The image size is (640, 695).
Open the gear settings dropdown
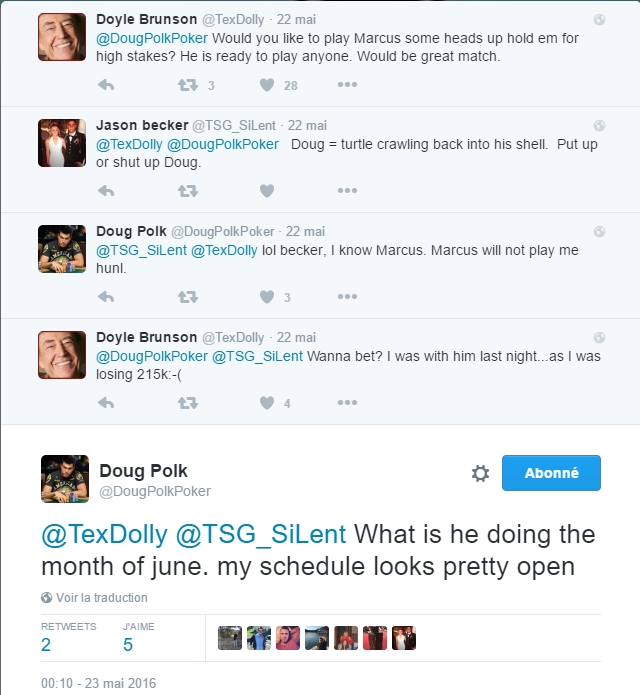click(479, 473)
